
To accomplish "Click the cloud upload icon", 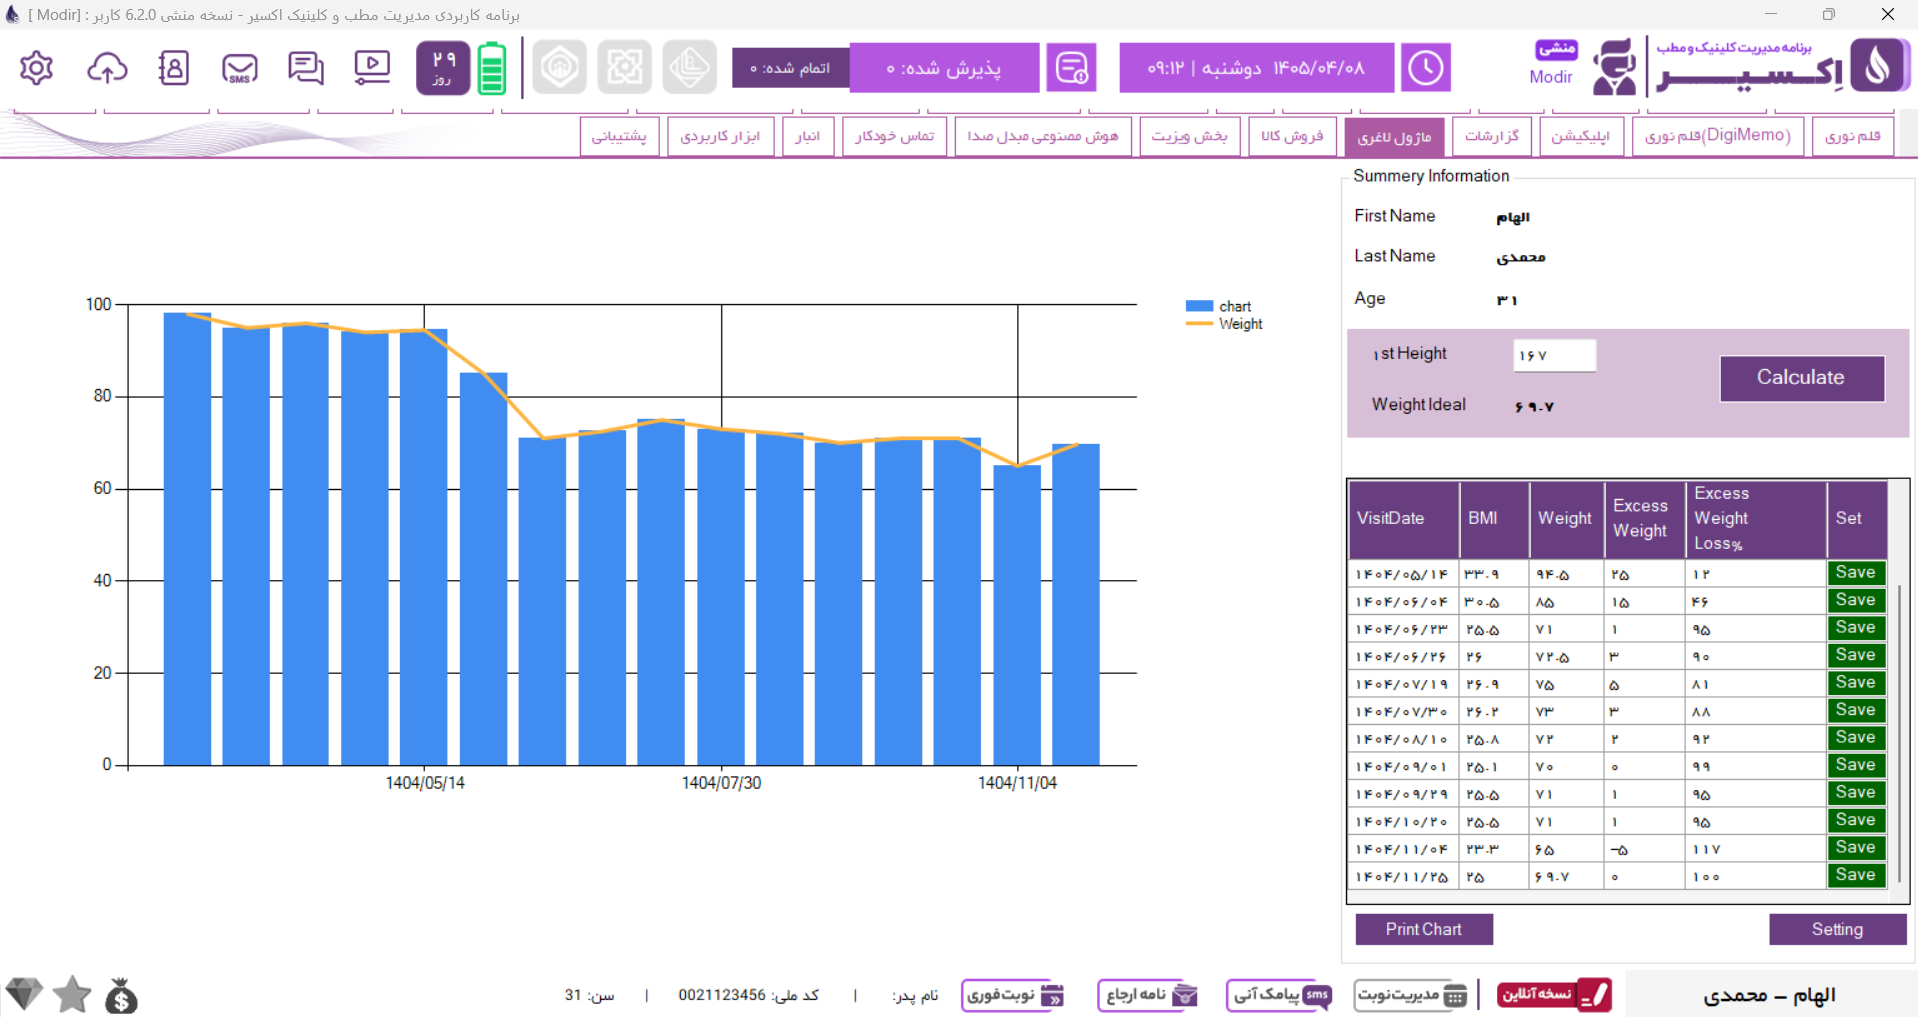I will 107,68.
